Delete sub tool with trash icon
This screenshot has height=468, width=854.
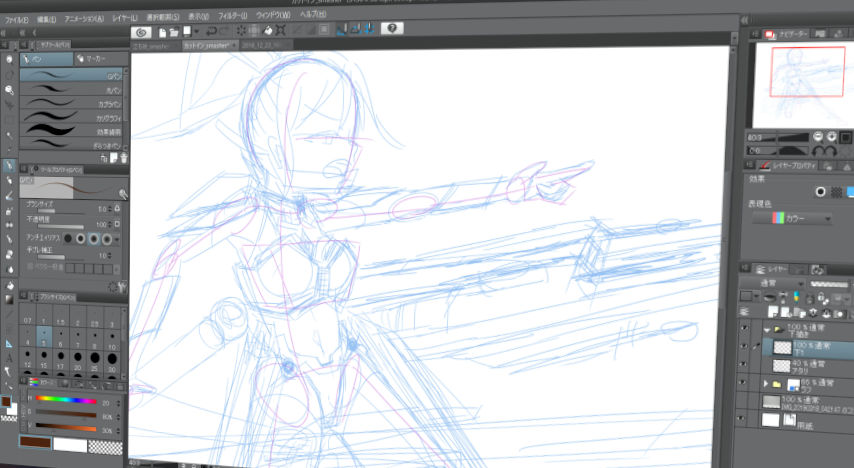click(124, 157)
